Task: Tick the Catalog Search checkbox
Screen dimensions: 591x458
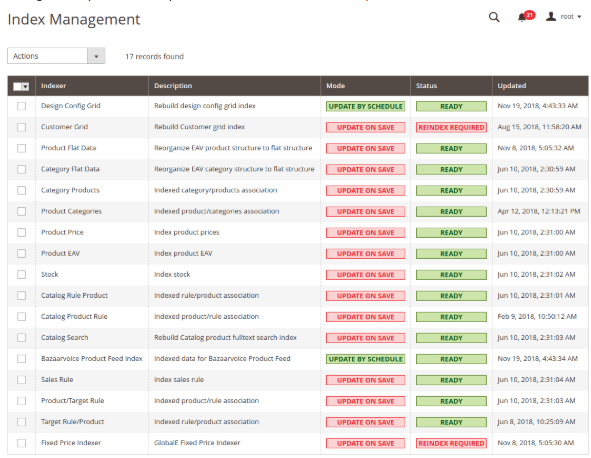Action: (21, 338)
